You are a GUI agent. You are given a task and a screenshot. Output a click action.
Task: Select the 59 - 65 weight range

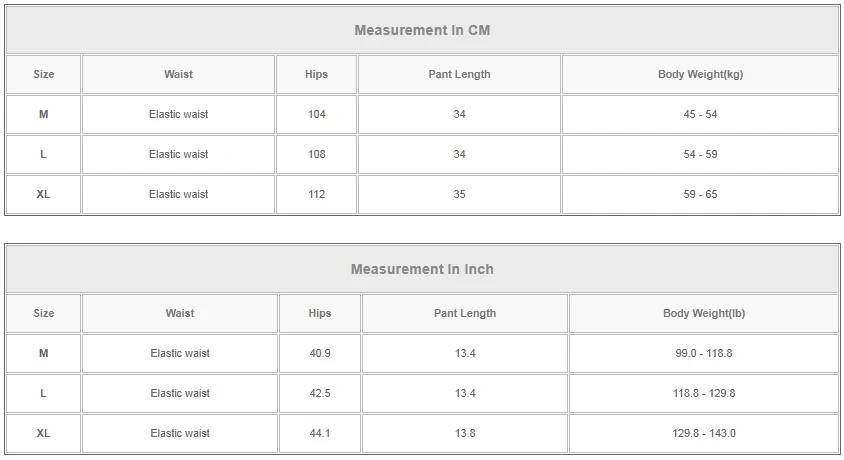click(700, 194)
